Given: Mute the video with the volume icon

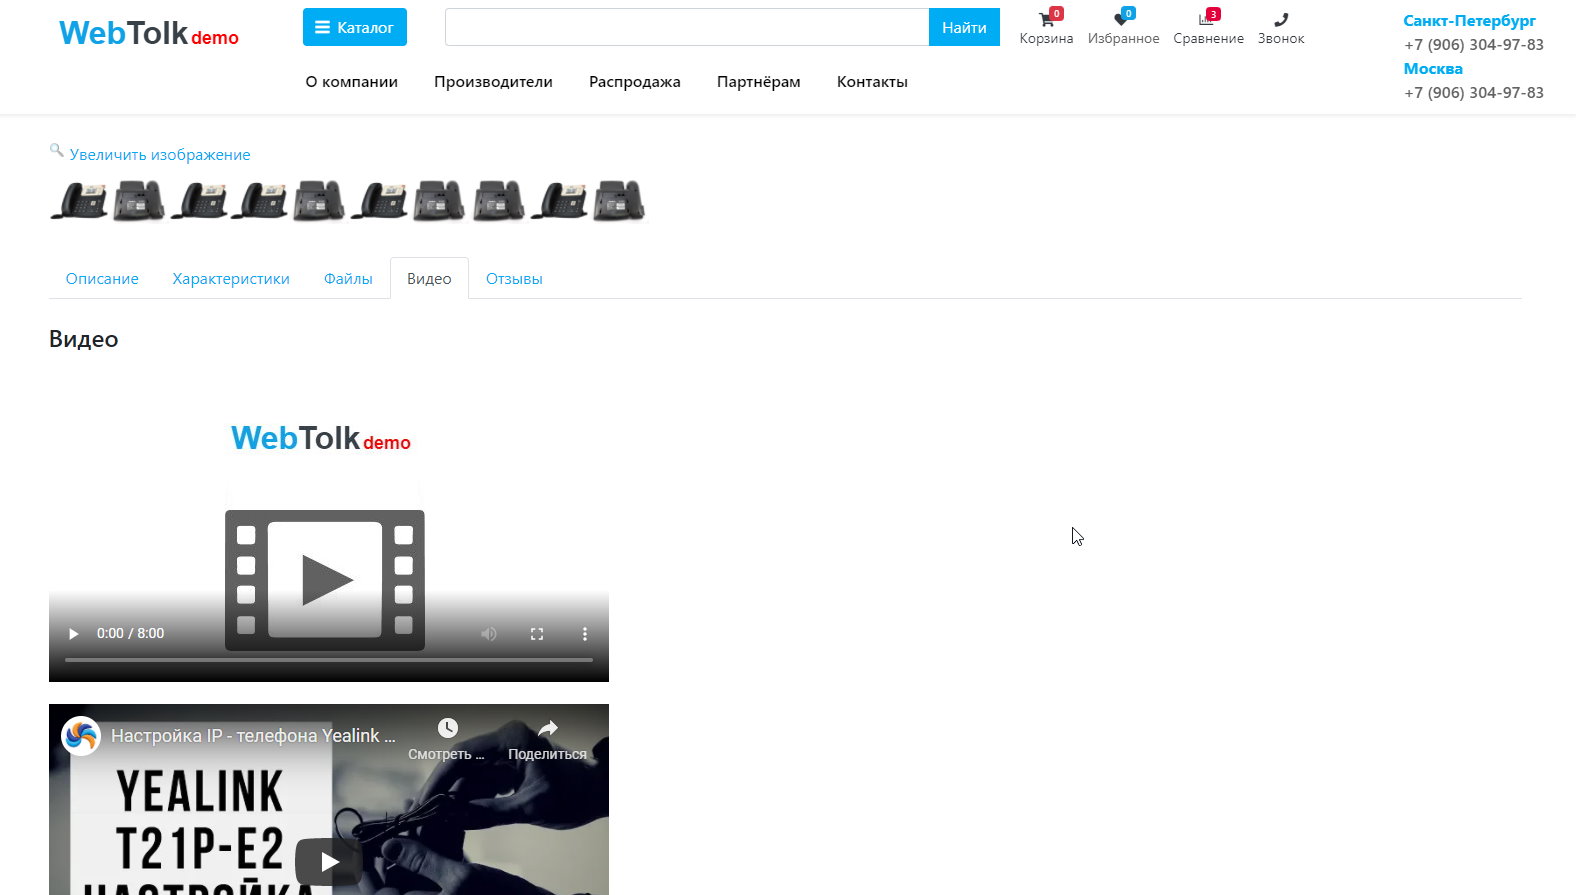Looking at the screenshot, I should 489,634.
